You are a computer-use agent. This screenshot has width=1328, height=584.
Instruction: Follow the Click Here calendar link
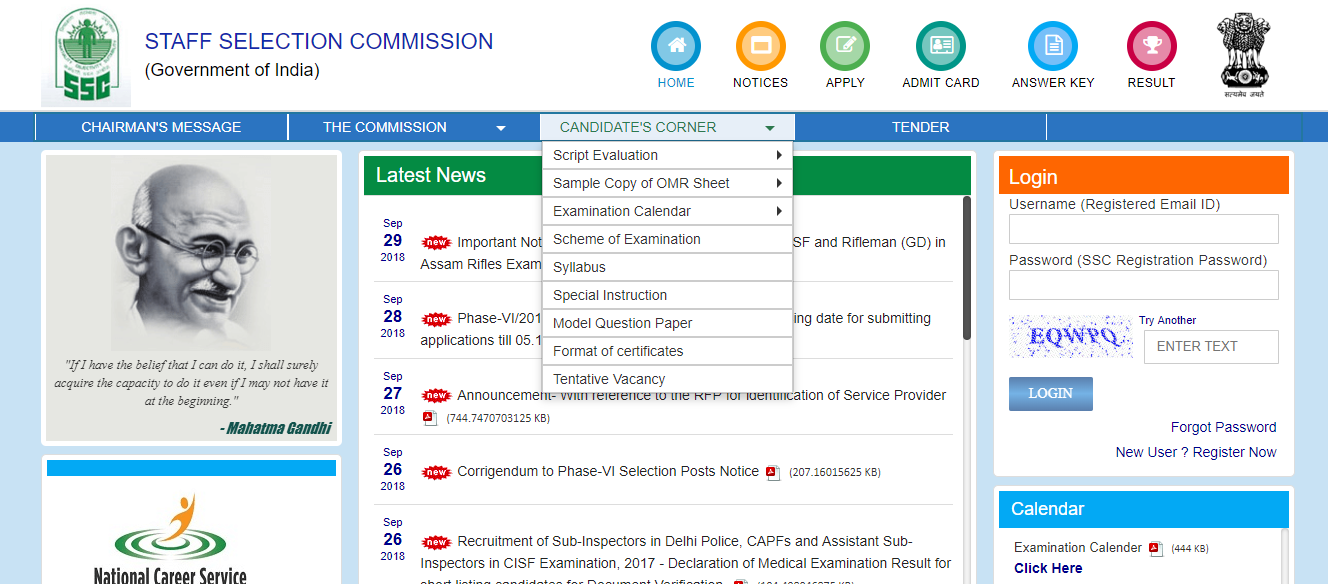click(x=1048, y=568)
